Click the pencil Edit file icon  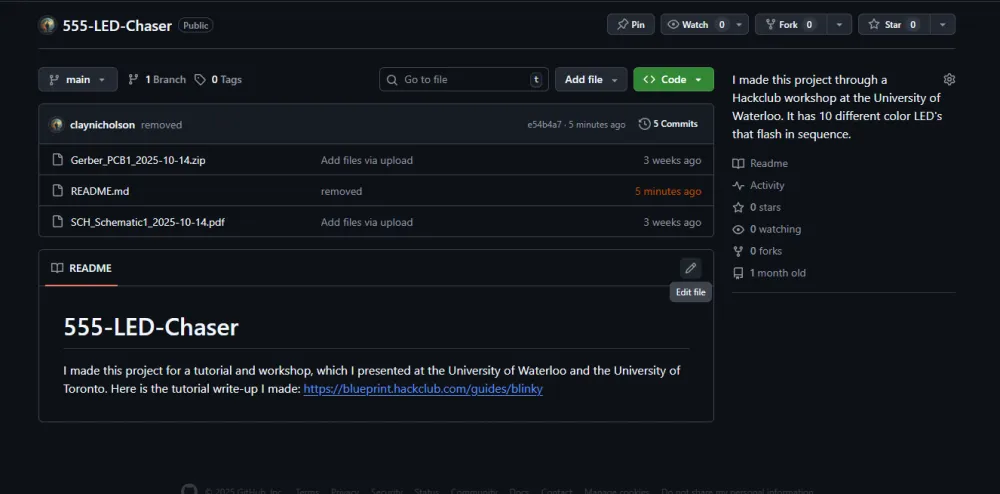(690, 268)
